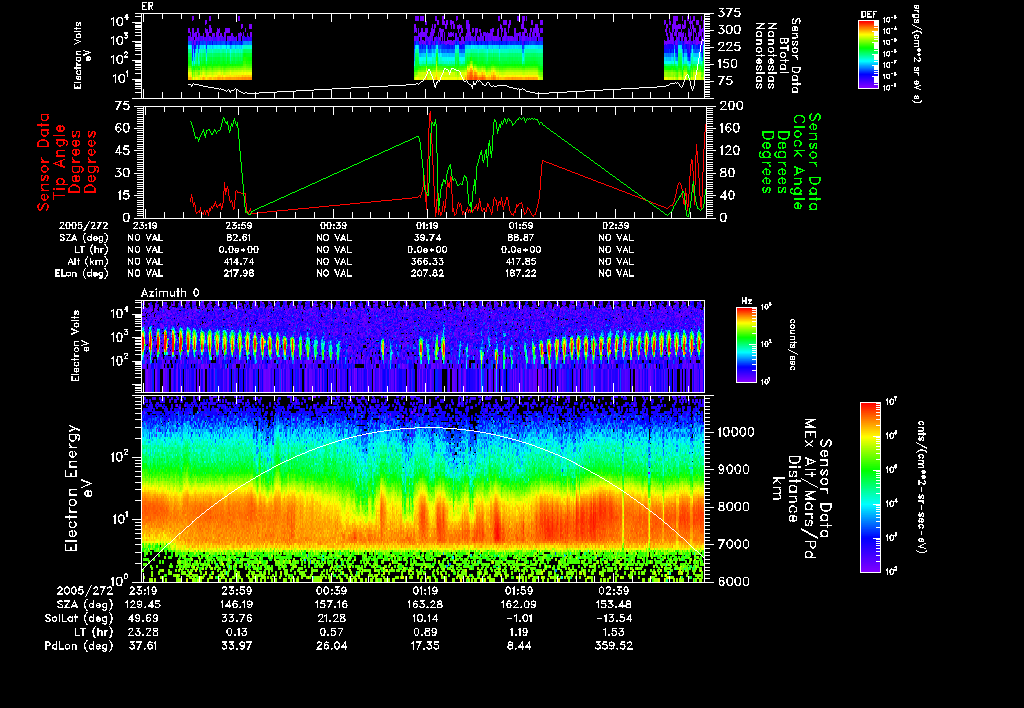Click the ER spectrogram block near 01:19
This screenshot has height=708, width=1024.
tap(478, 50)
